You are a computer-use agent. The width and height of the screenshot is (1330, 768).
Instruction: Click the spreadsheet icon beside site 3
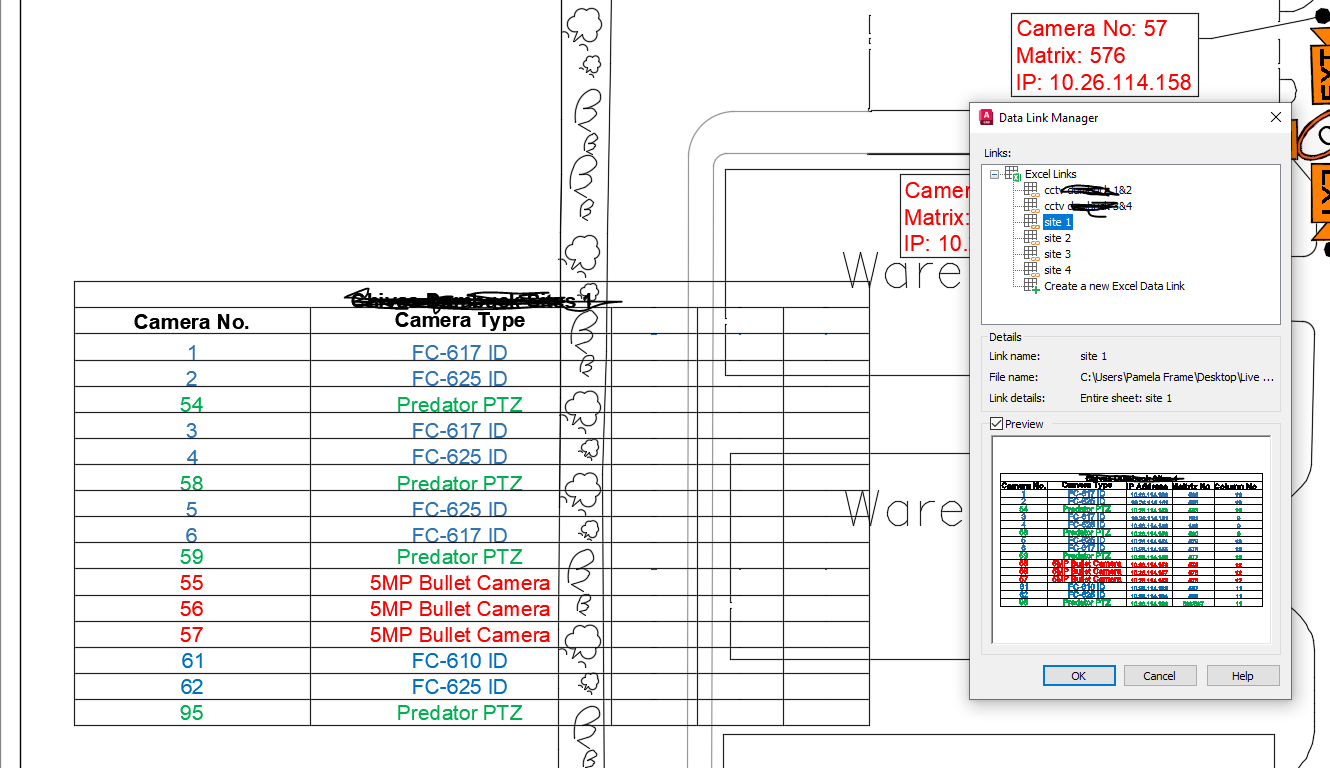1031,253
